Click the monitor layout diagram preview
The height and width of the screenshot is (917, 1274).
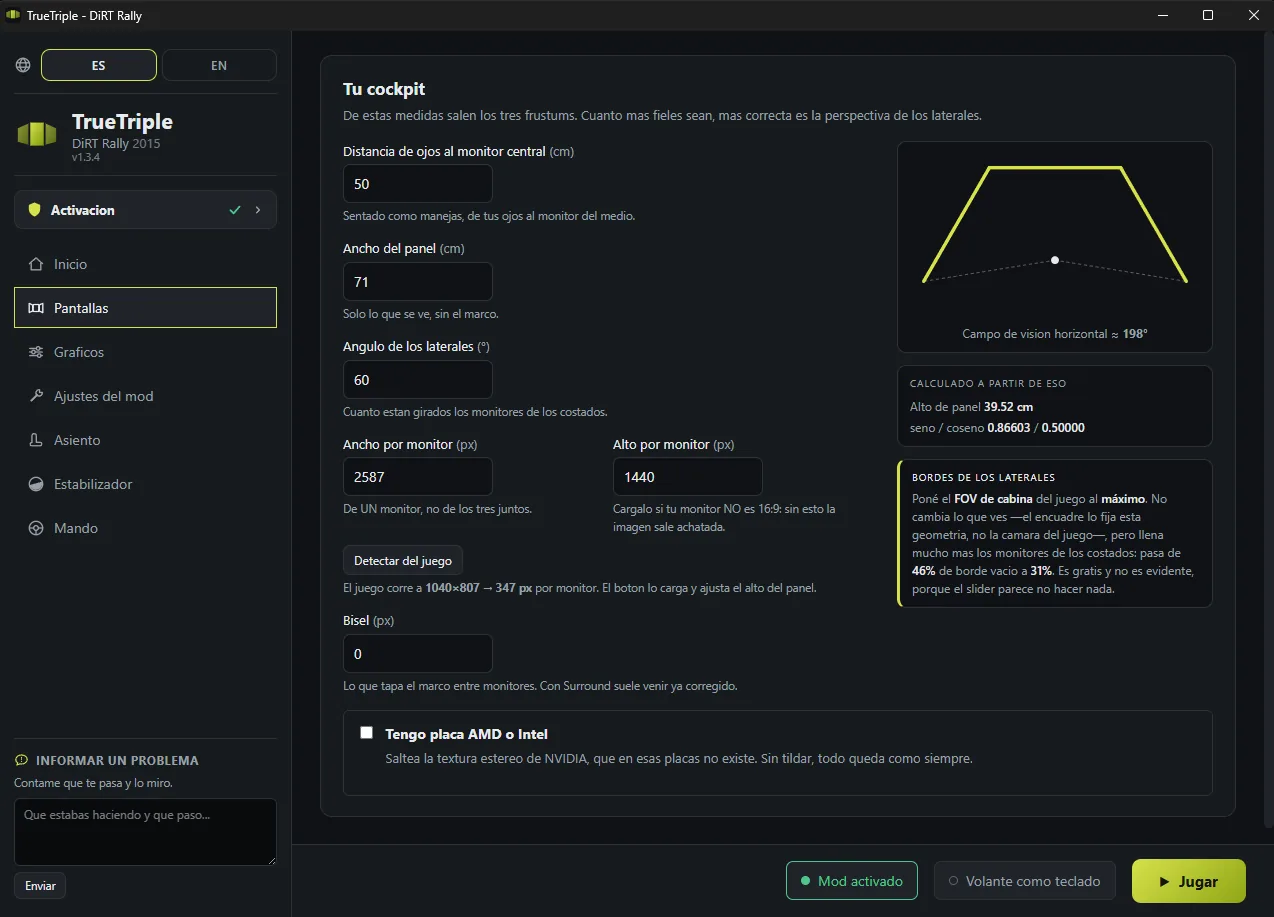click(x=1055, y=247)
